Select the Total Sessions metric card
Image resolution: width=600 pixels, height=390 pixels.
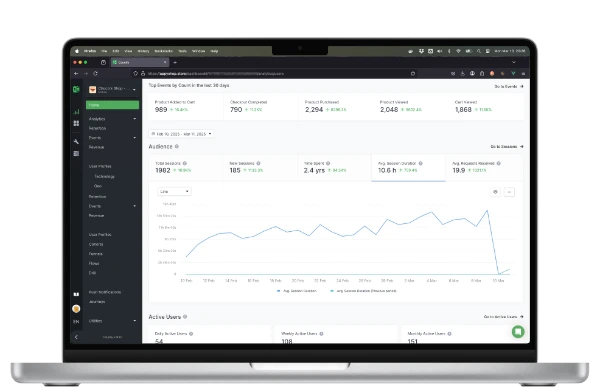pyautogui.click(x=186, y=168)
